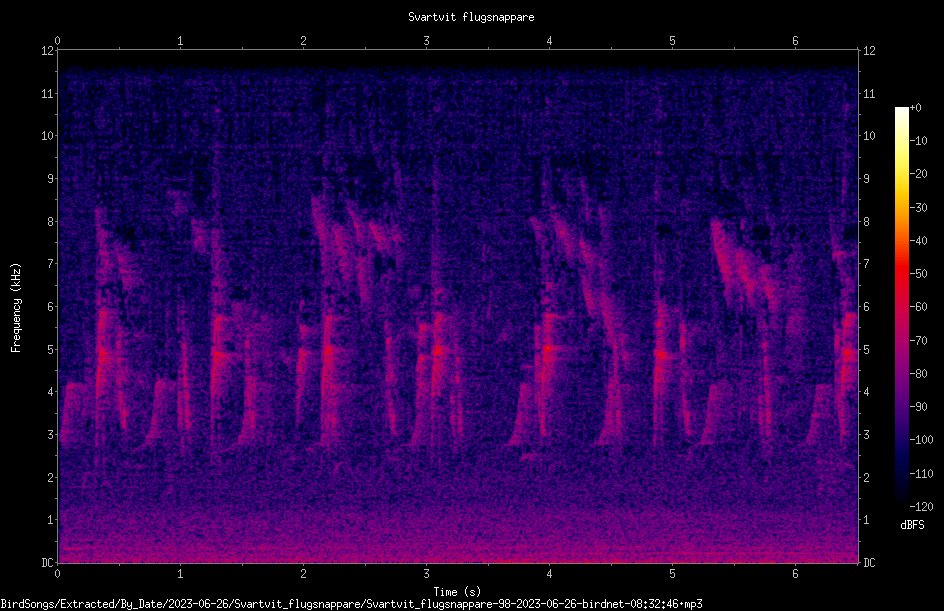The height and width of the screenshot is (611, 944).
Task: Select the '-30' value on the color scale
Action: 918,208
